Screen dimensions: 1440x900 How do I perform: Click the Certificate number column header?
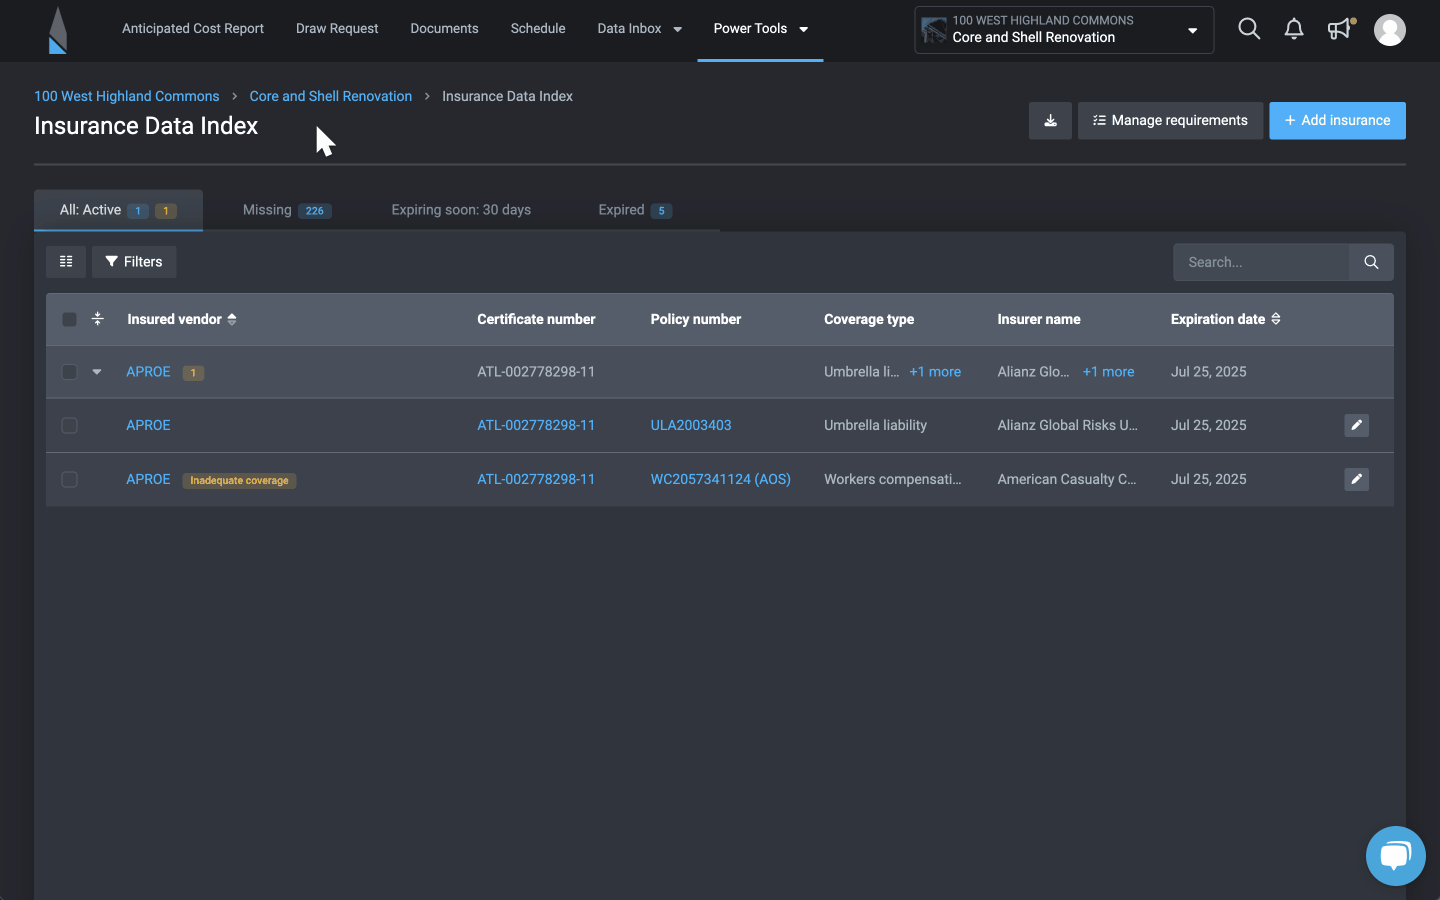click(536, 319)
